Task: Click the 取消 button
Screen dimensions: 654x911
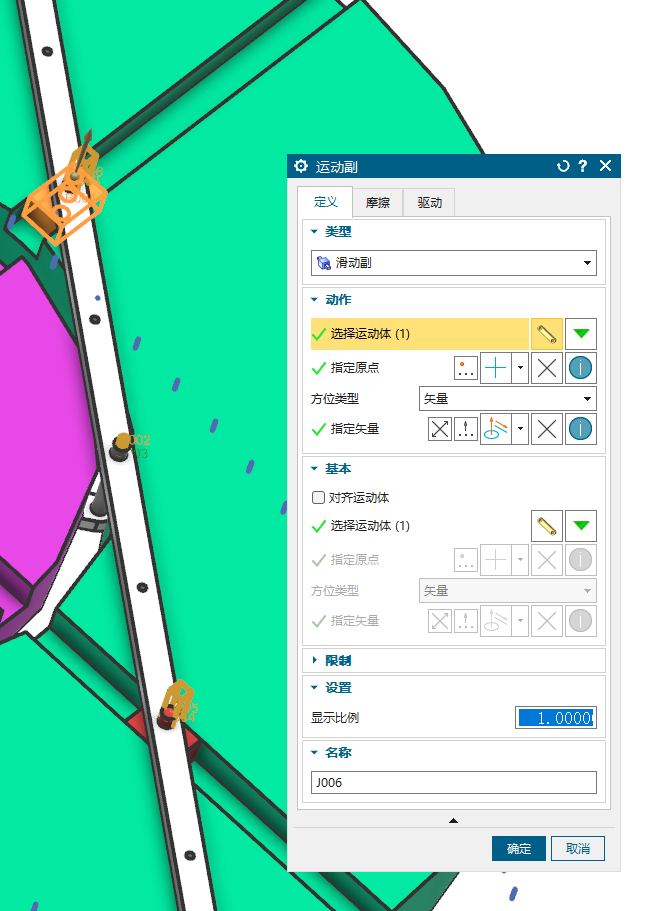Action: 578,849
